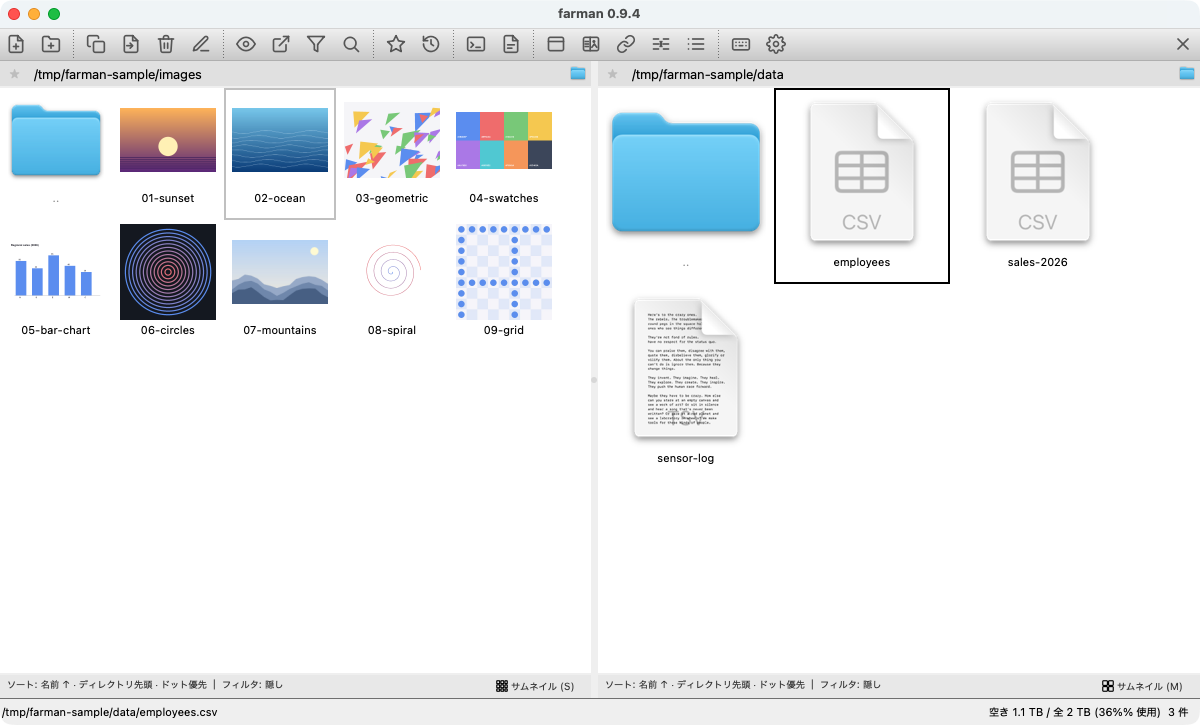
Task: Select the sensor-log text file
Action: pyautogui.click(x=686, y=369)
